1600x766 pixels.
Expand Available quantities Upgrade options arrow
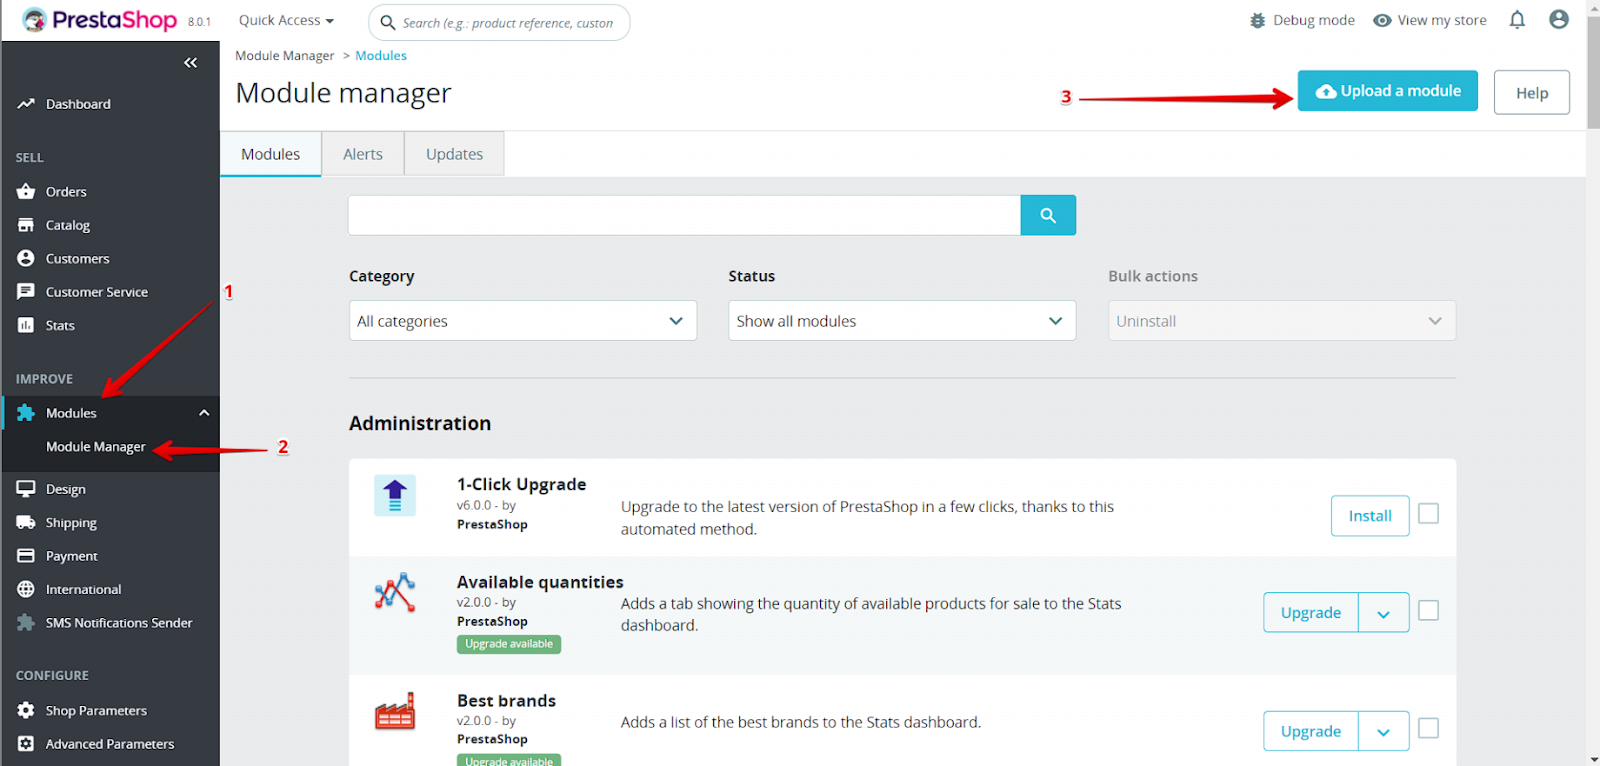click(x=1384, y=613)
